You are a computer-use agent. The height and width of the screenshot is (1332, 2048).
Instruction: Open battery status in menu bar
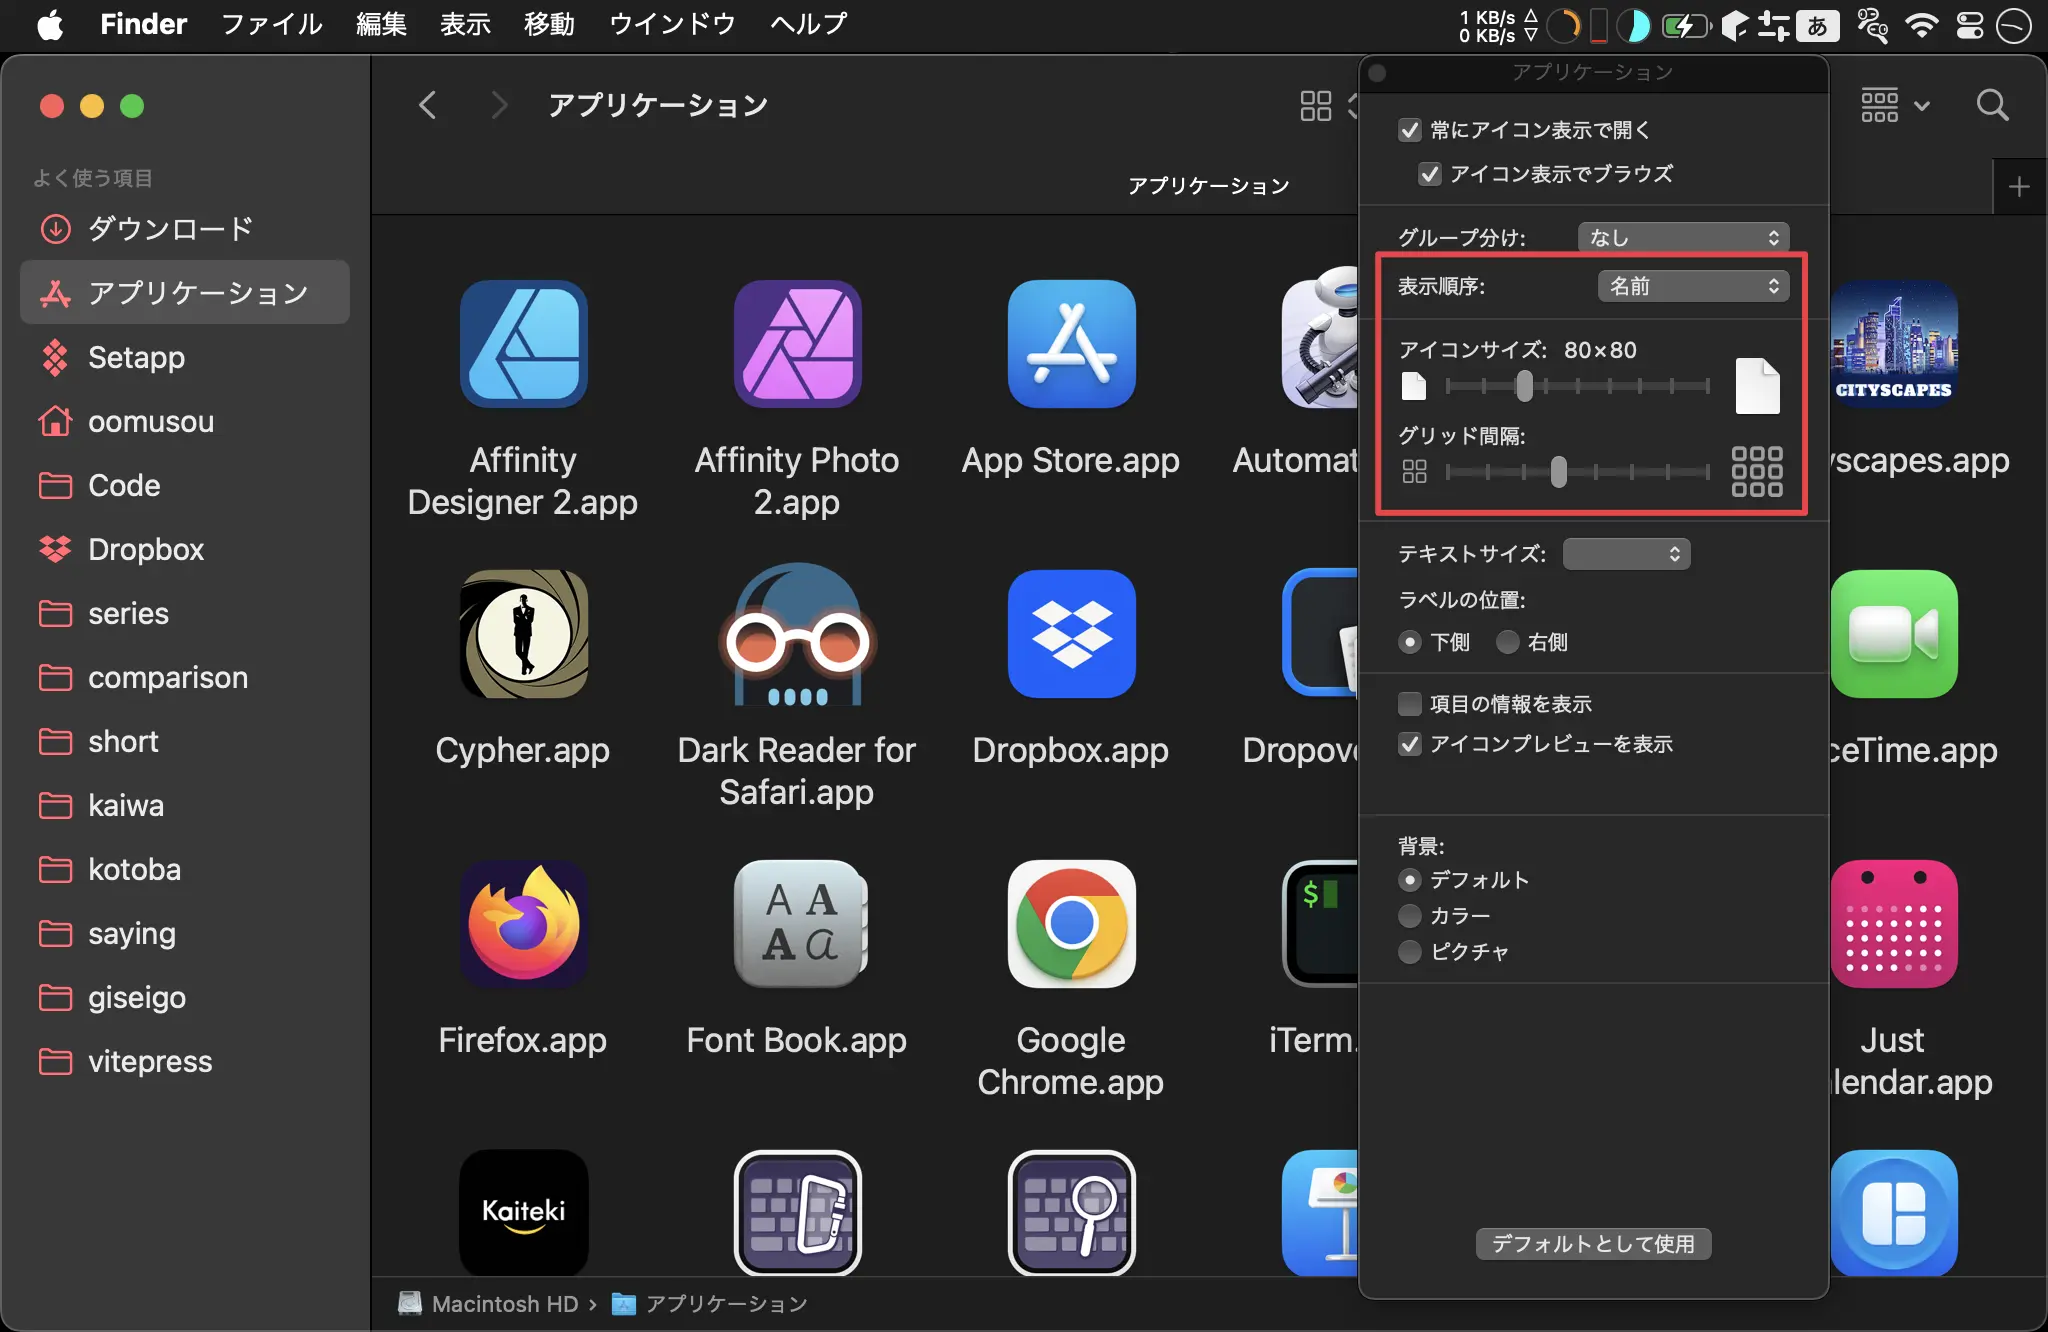pos(1685,25)
